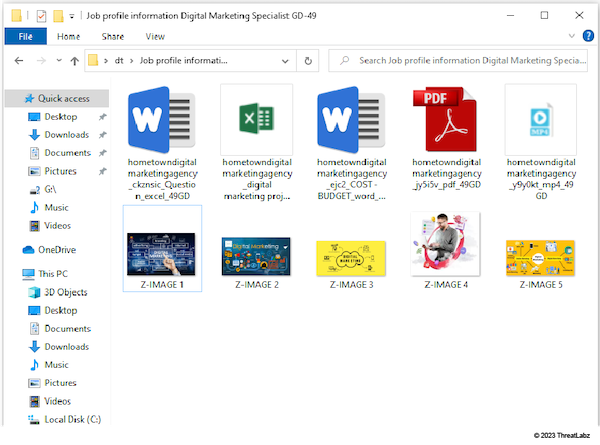Select the Excel file digital marketing proj

click(x=257, y=143)
